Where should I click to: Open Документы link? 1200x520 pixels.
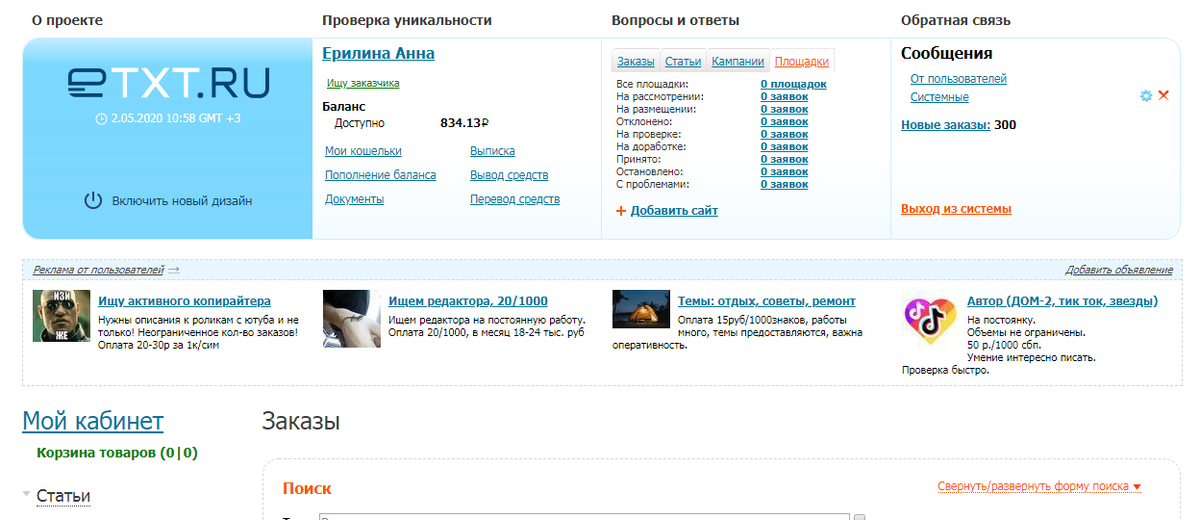tap(354, 199)
